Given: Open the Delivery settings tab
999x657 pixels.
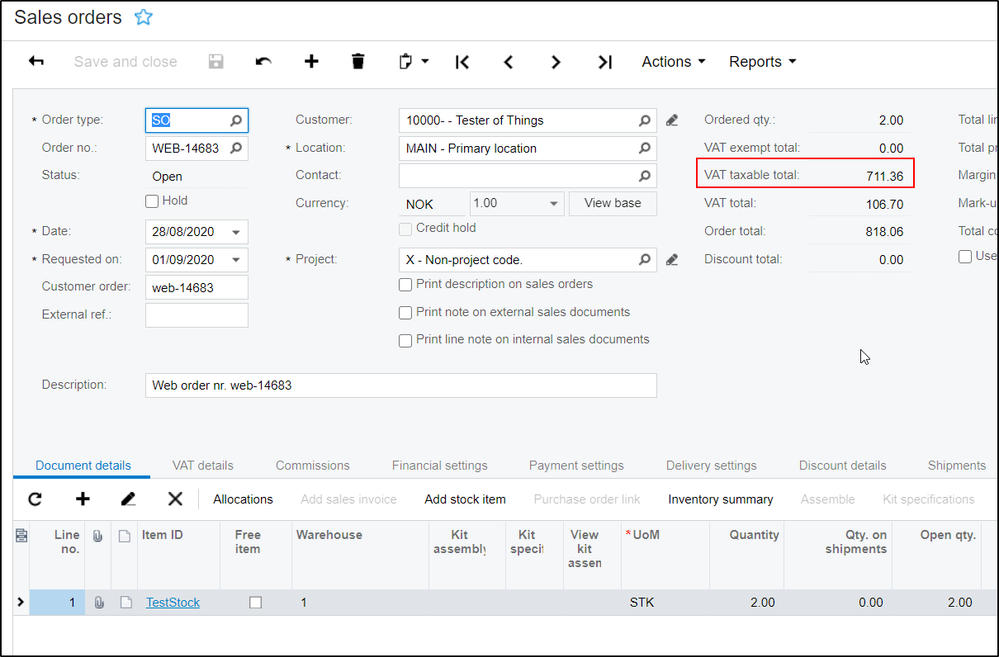Looking at the screenshot, I should click(x=711, y=465).
